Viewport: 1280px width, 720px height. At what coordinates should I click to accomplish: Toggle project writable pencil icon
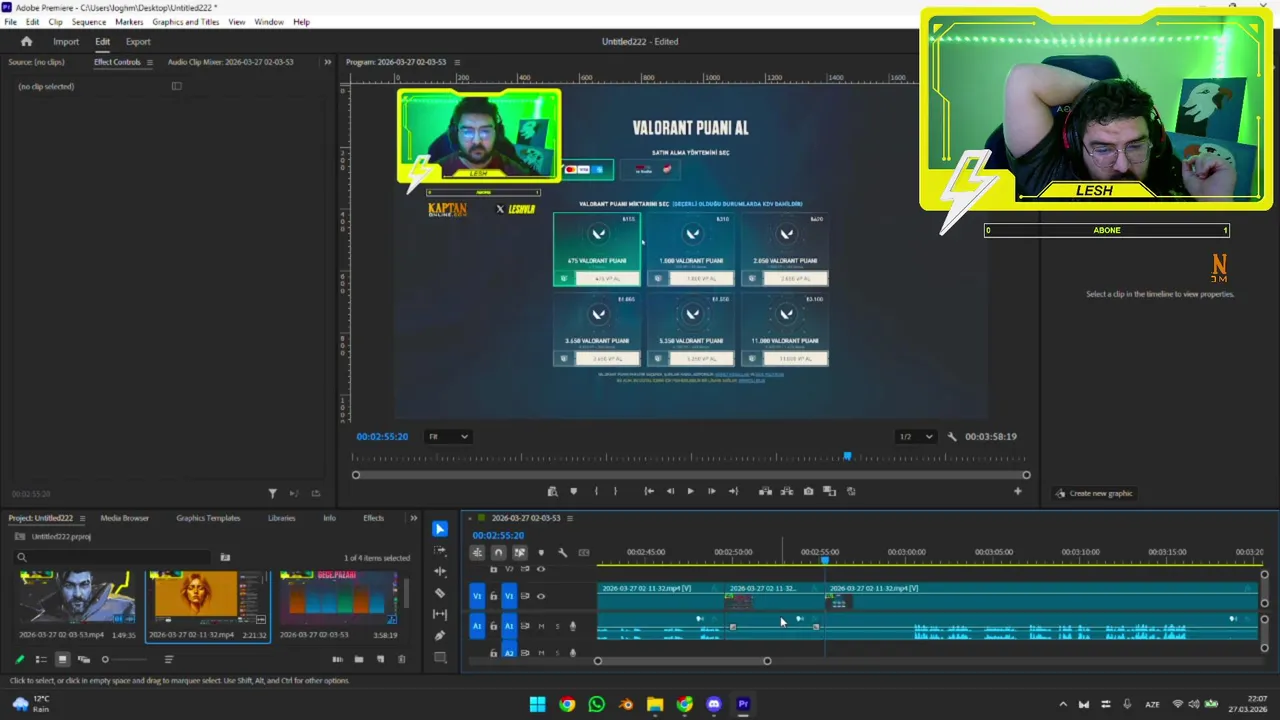pyautogui.click(x=19, y=659)
